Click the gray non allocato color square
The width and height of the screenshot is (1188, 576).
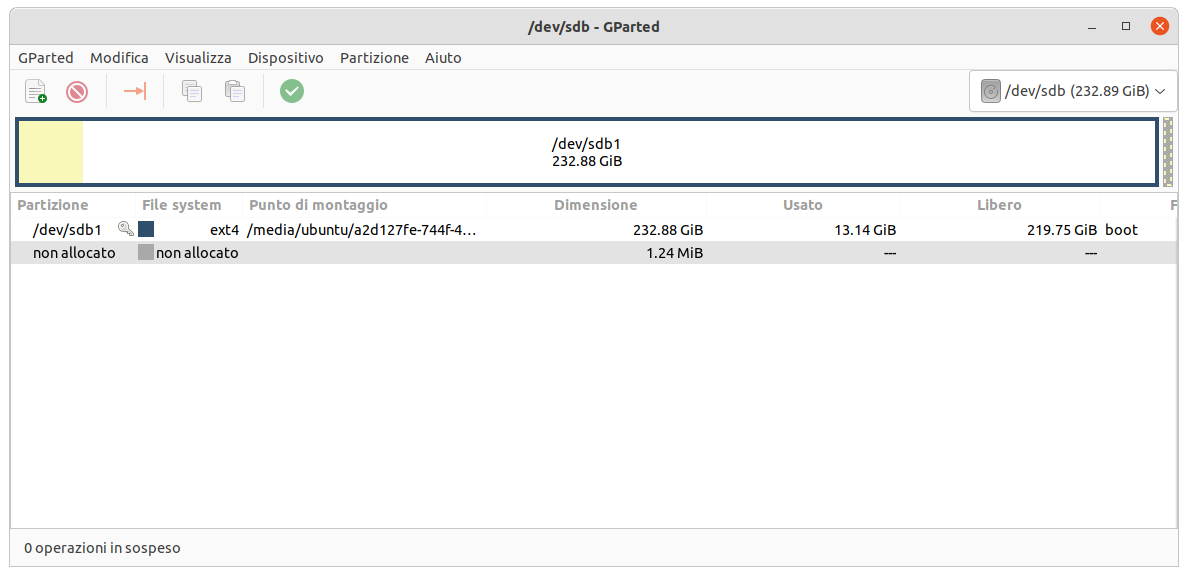(146, 253)
